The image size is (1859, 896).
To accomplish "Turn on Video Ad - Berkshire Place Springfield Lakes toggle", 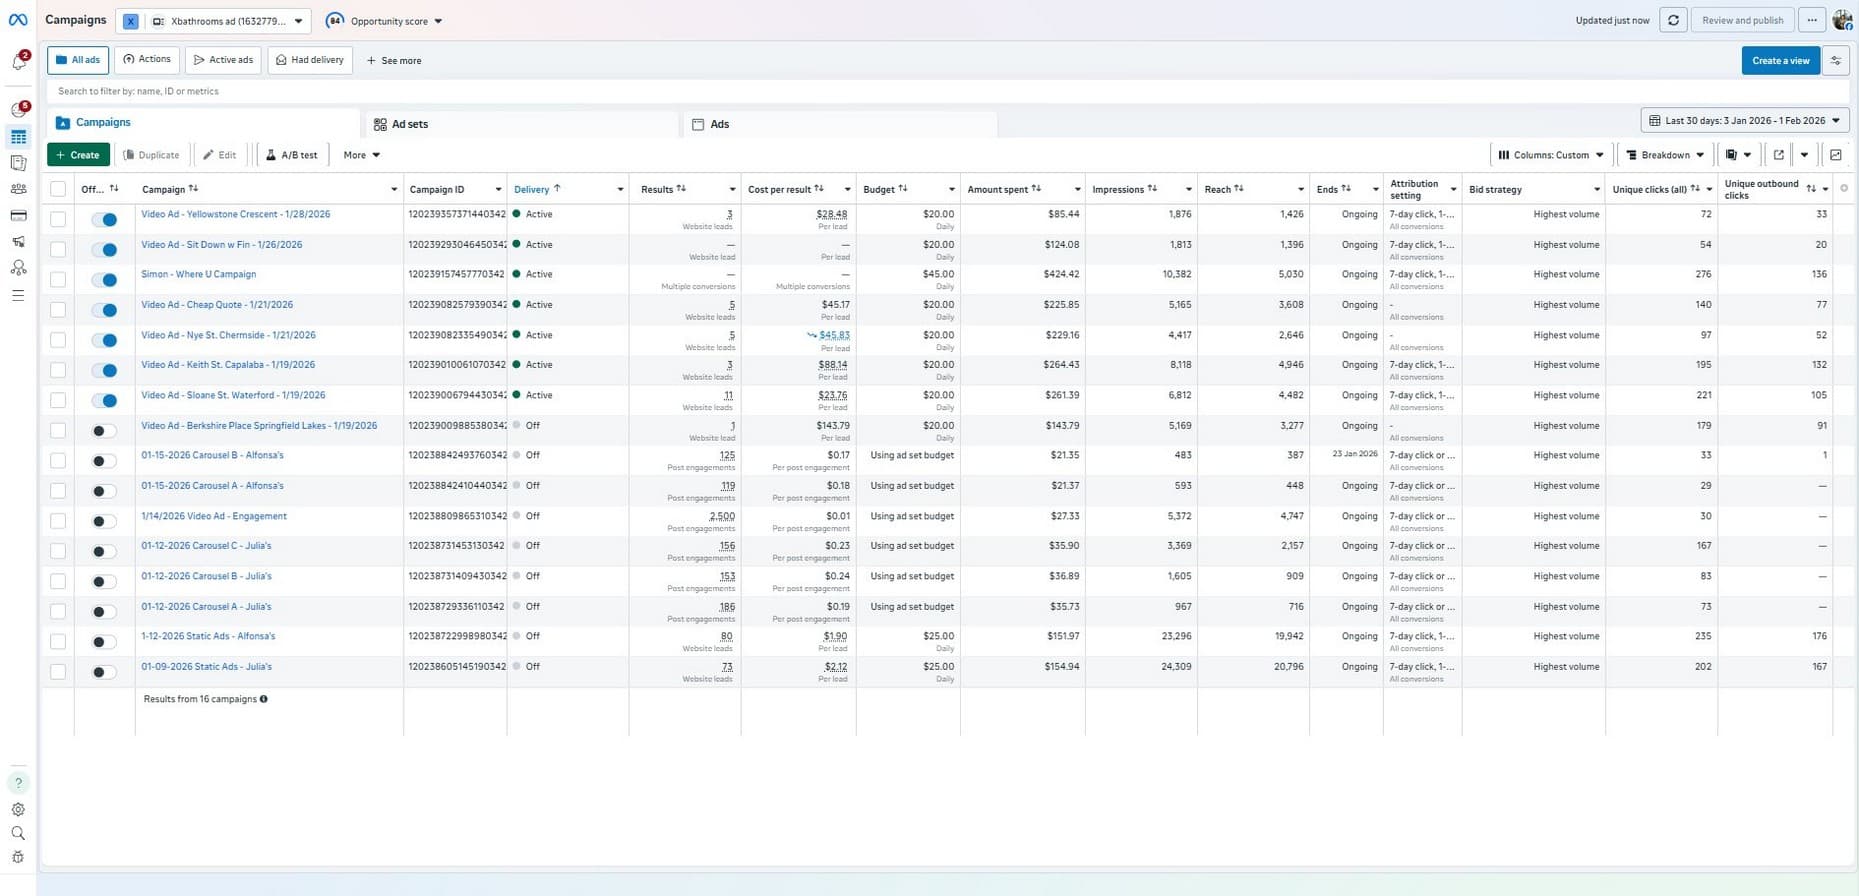I will point(104,431).
